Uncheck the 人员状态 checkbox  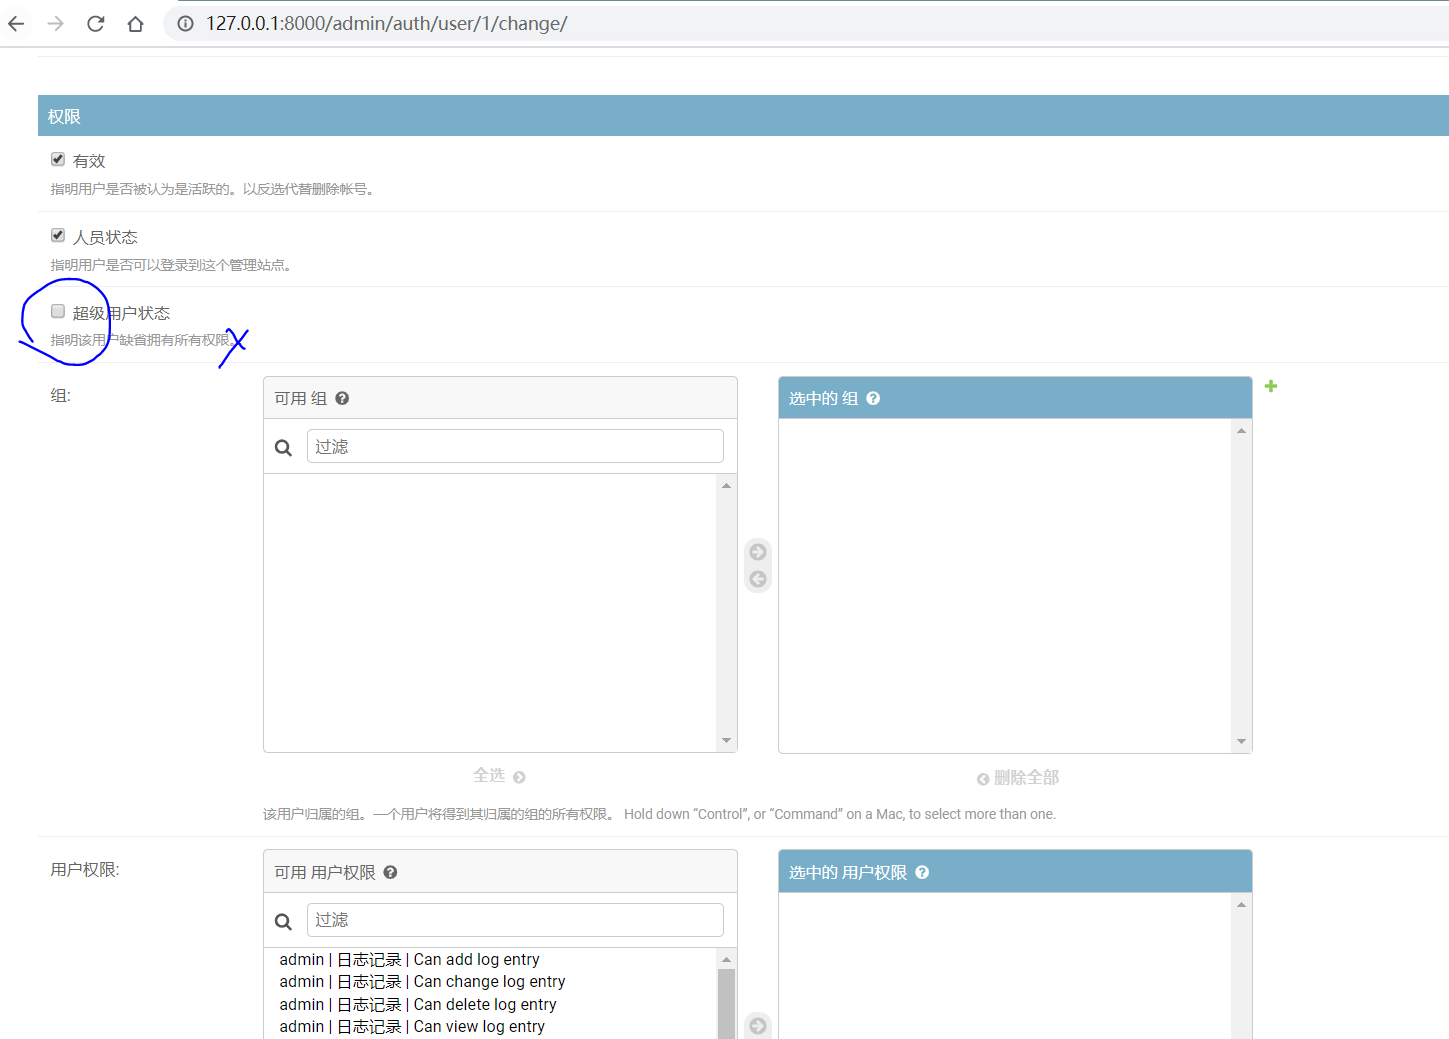pyautogui.click(x=58, y=236)
